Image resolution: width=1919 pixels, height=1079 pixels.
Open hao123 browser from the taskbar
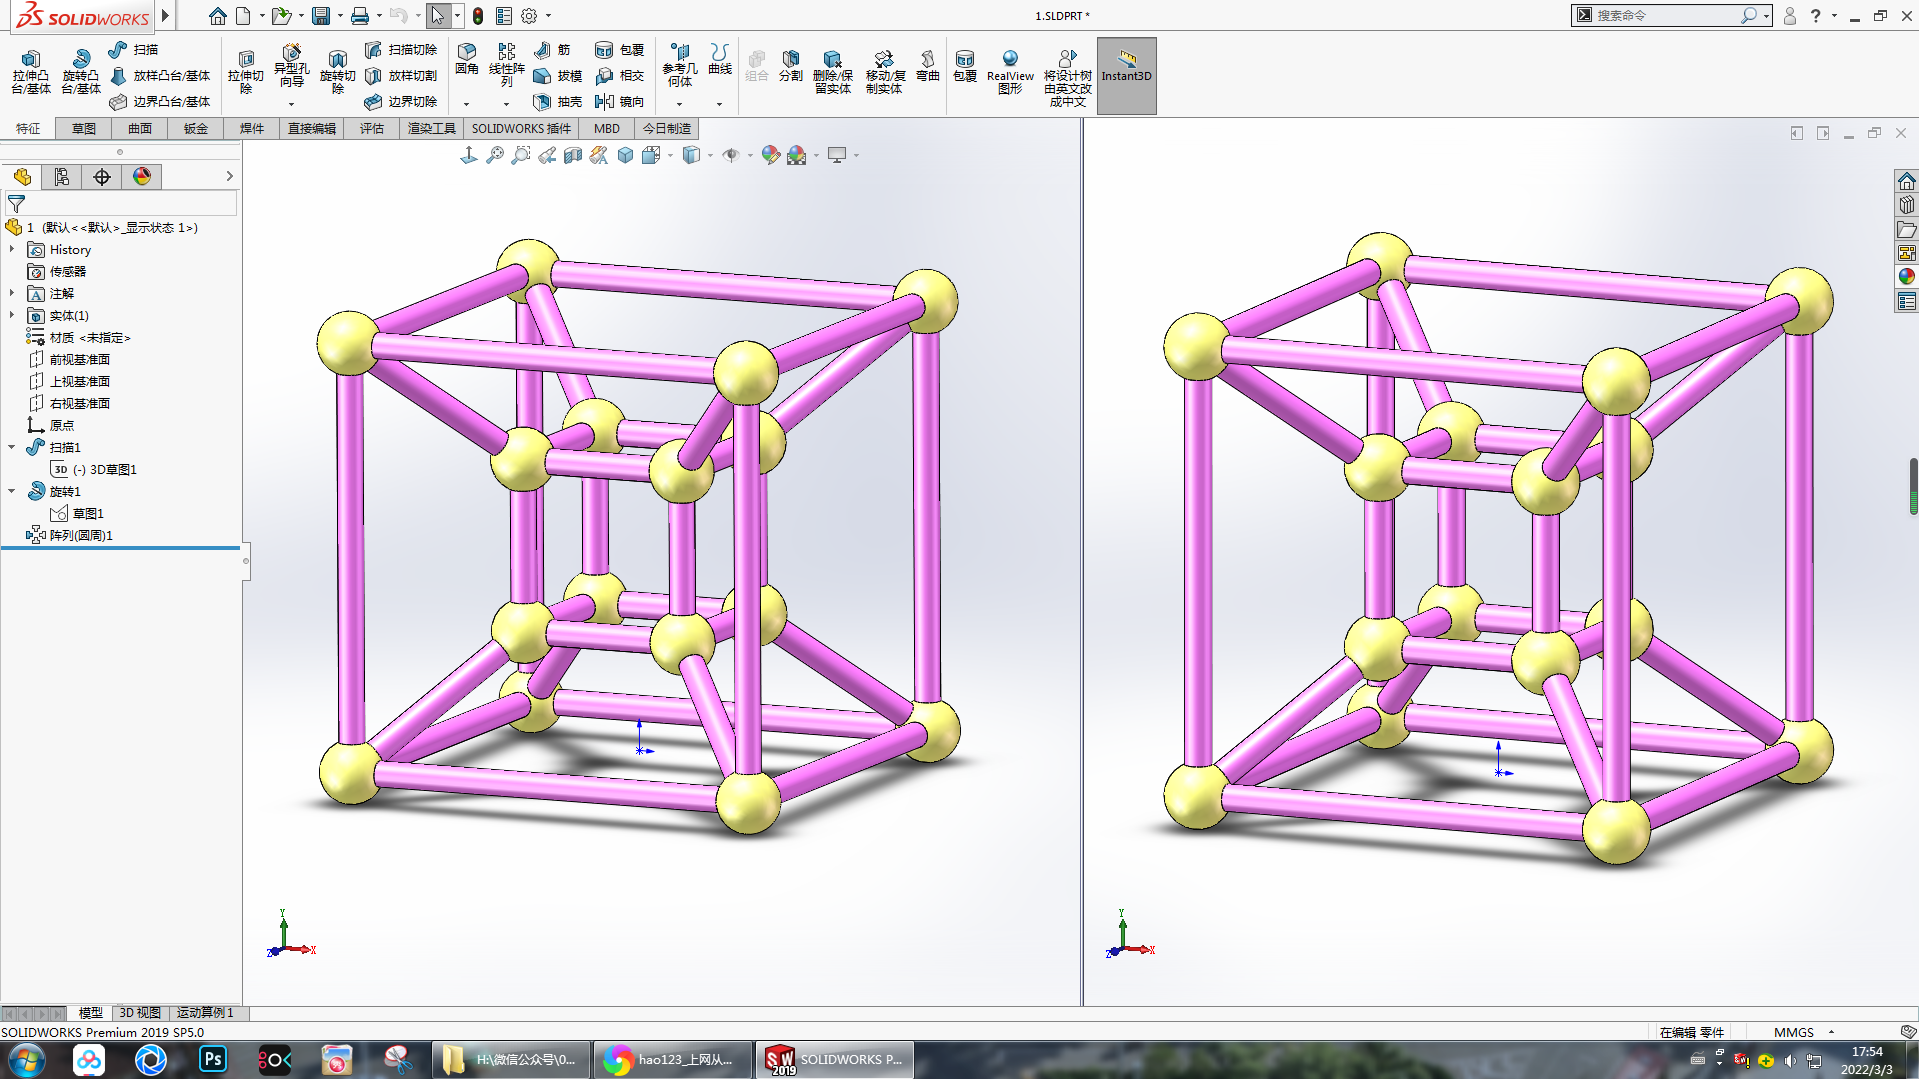[x=672, y=1059]
